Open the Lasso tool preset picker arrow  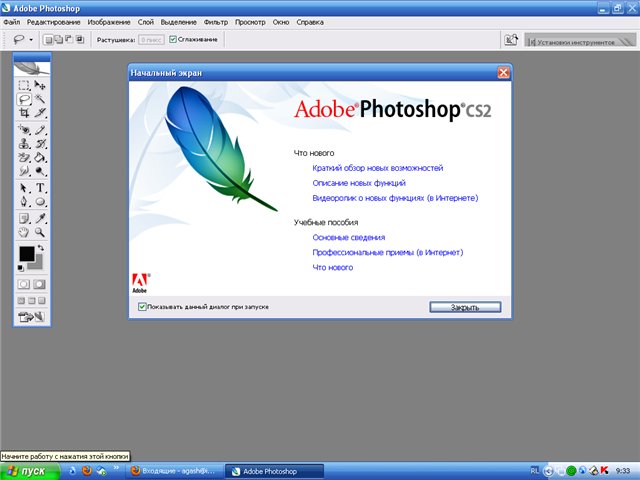click(x=32, y=40)
